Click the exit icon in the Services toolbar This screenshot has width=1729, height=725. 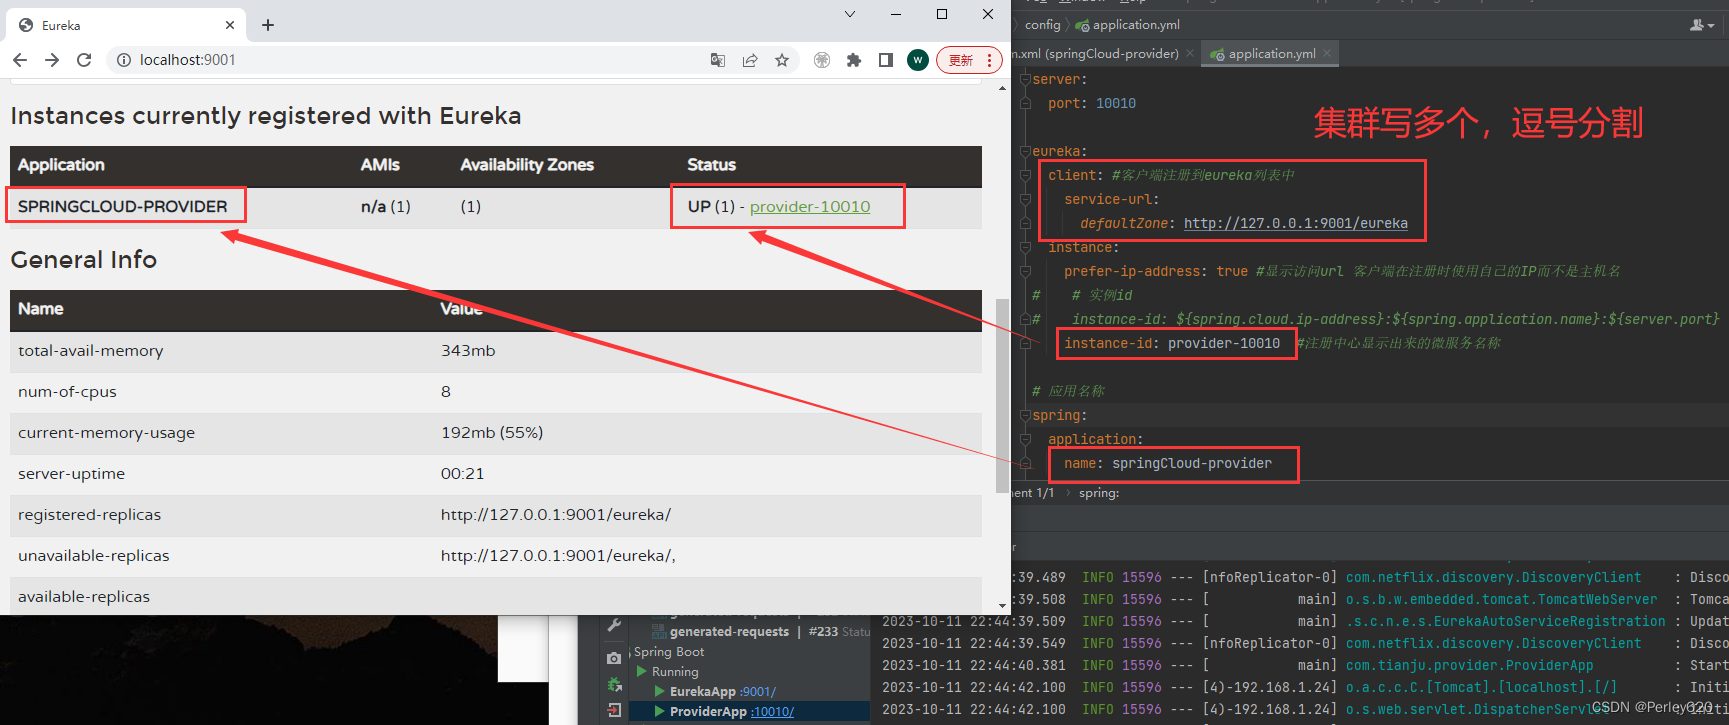pos(614,710)
